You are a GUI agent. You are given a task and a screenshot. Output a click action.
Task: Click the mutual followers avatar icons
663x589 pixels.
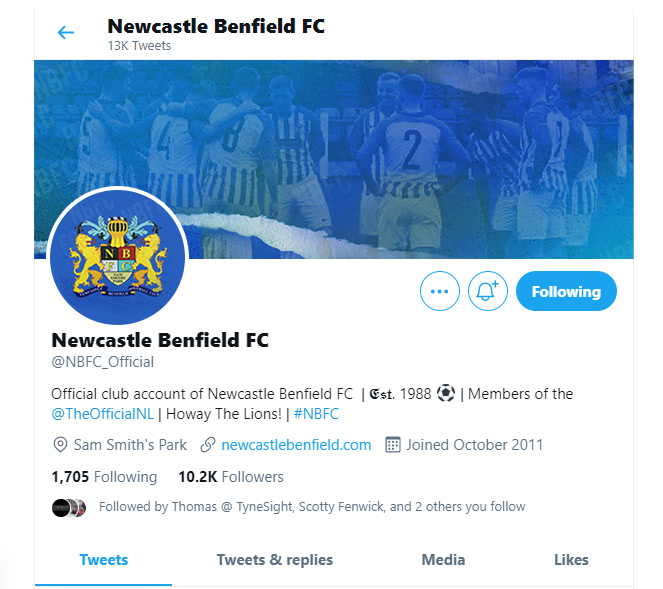point(69,508)
